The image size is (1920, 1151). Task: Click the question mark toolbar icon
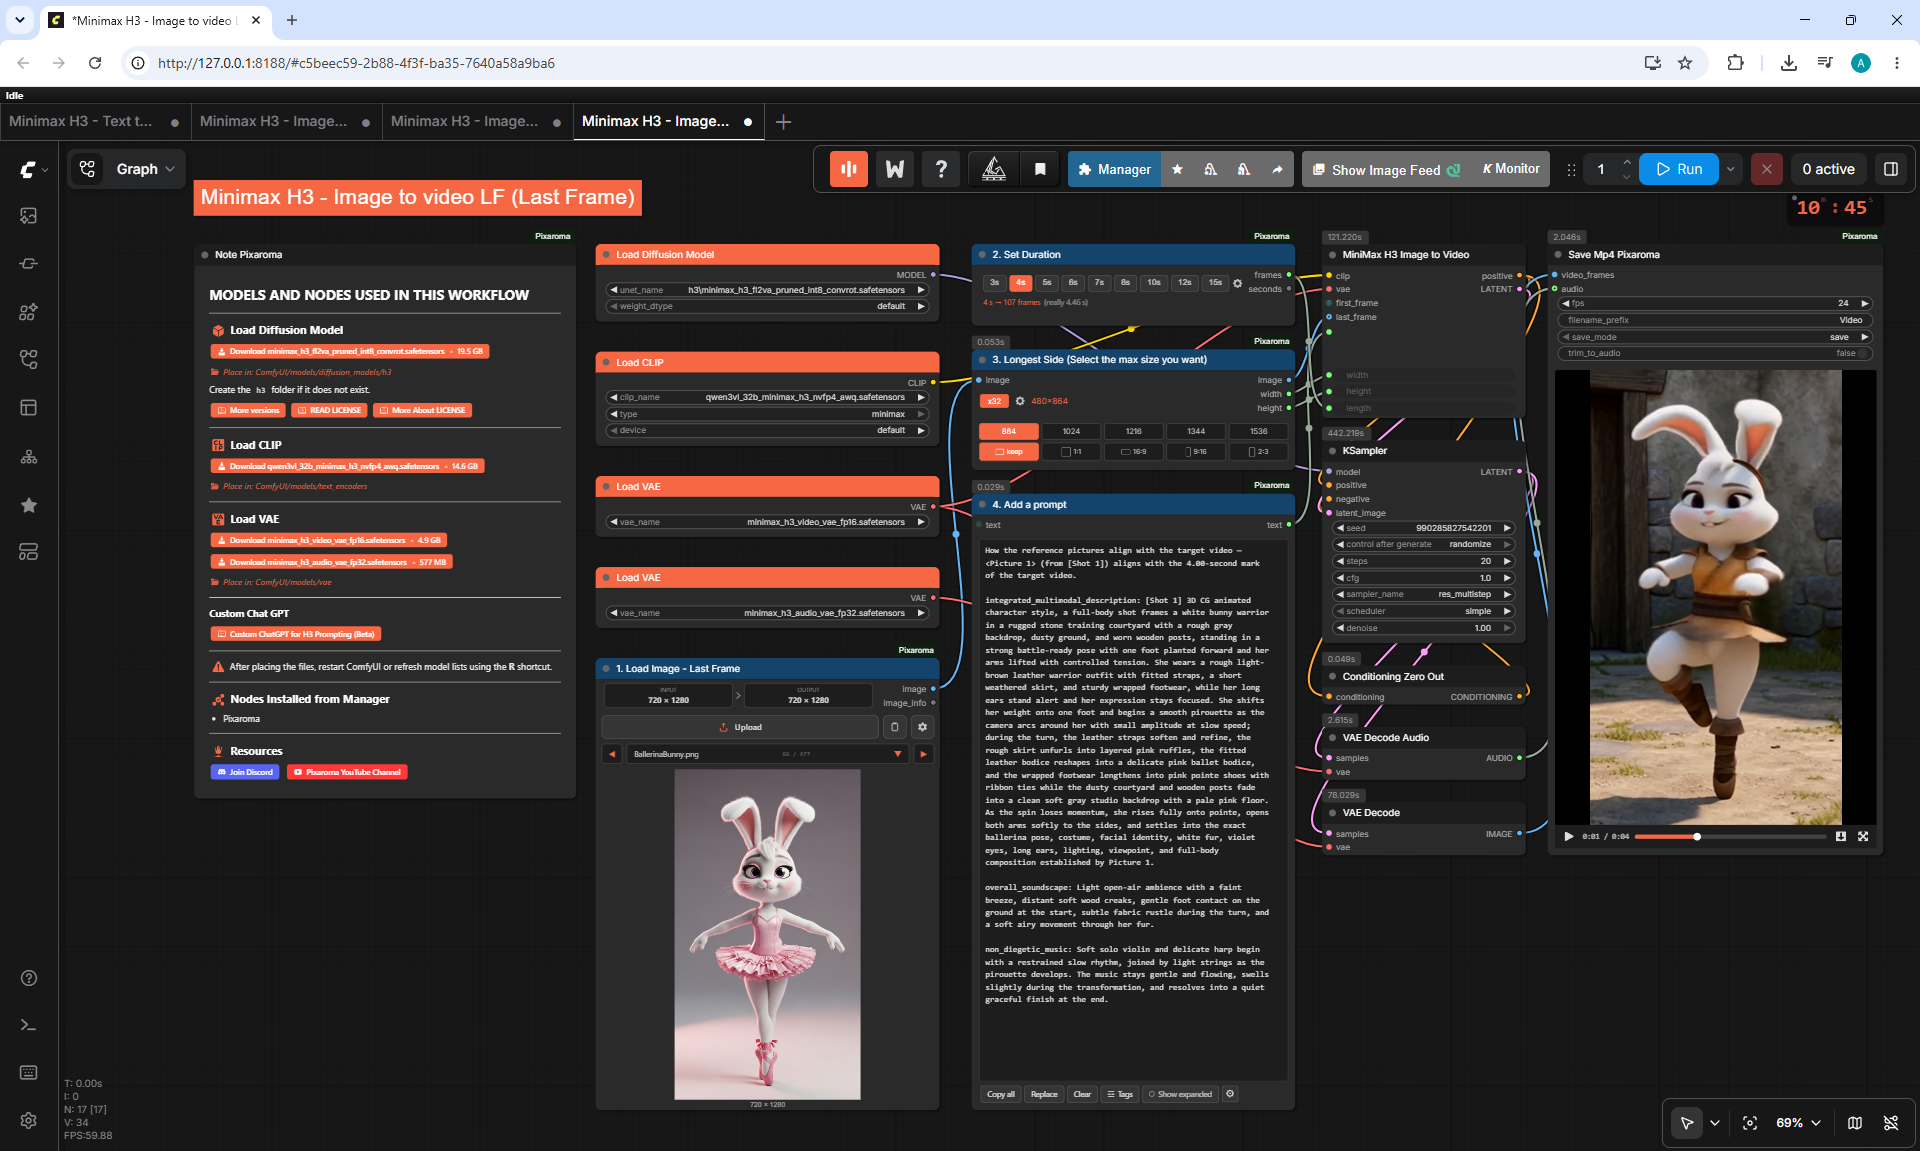point(941,170)
